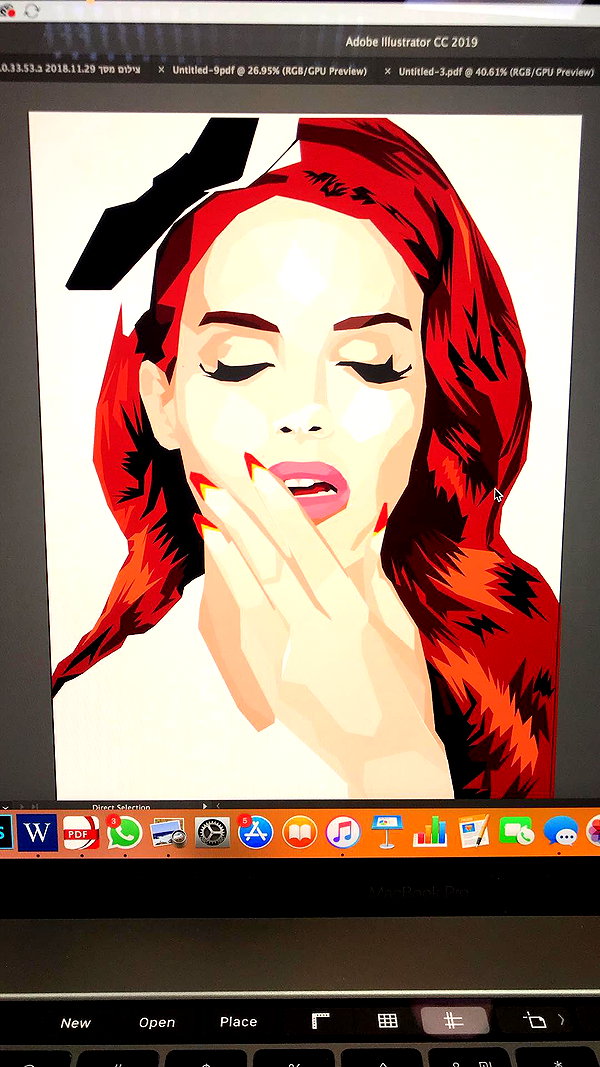Open System Preferences gear icon
The height and width of the screenshot is (1067, 600).
coord(212,832)
